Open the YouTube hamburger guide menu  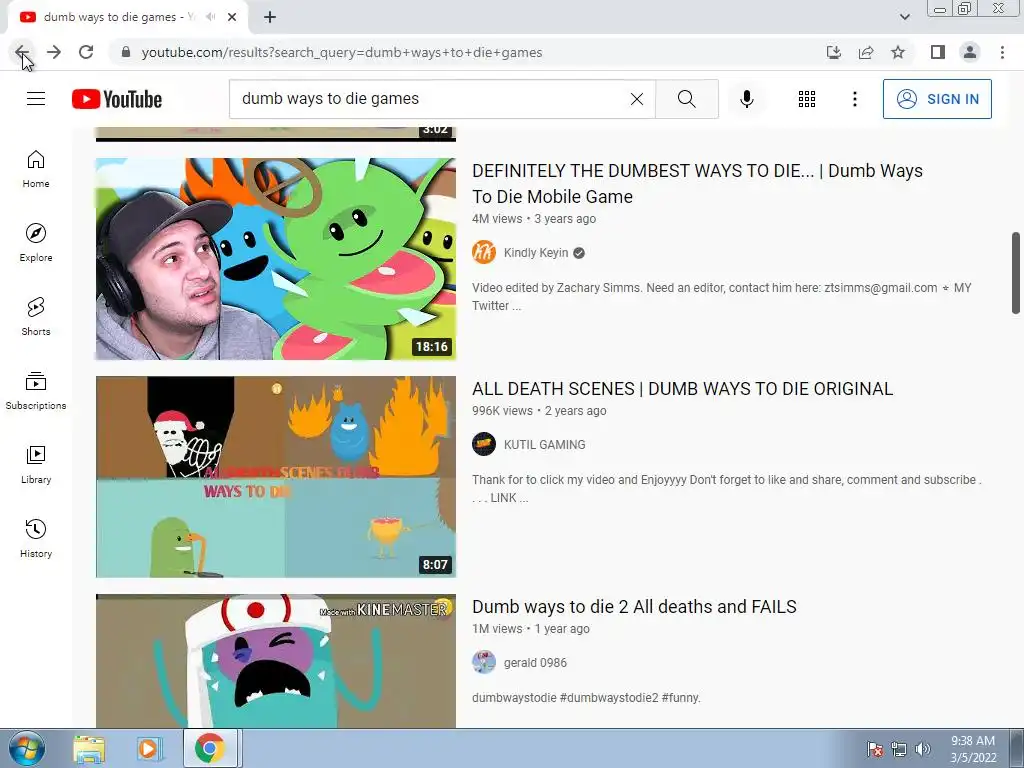(x=36, y=99)
